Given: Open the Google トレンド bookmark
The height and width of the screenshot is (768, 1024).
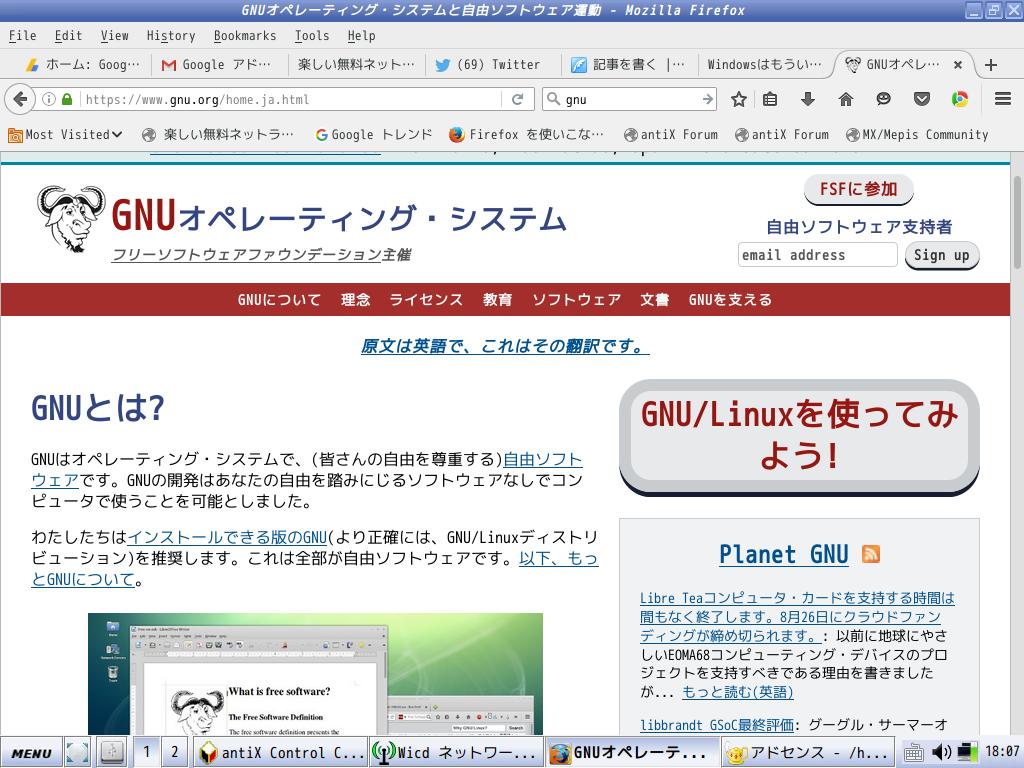Looking at the screenshot, I should point(374,135).
